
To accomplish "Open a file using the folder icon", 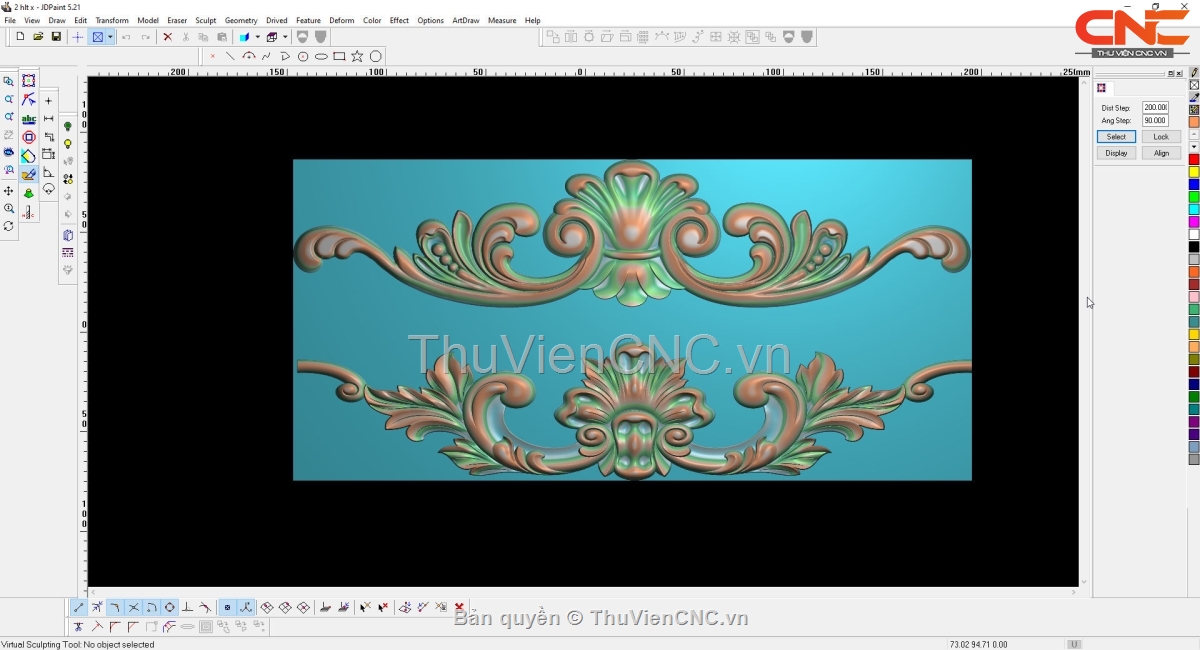I will click(38, 37).
